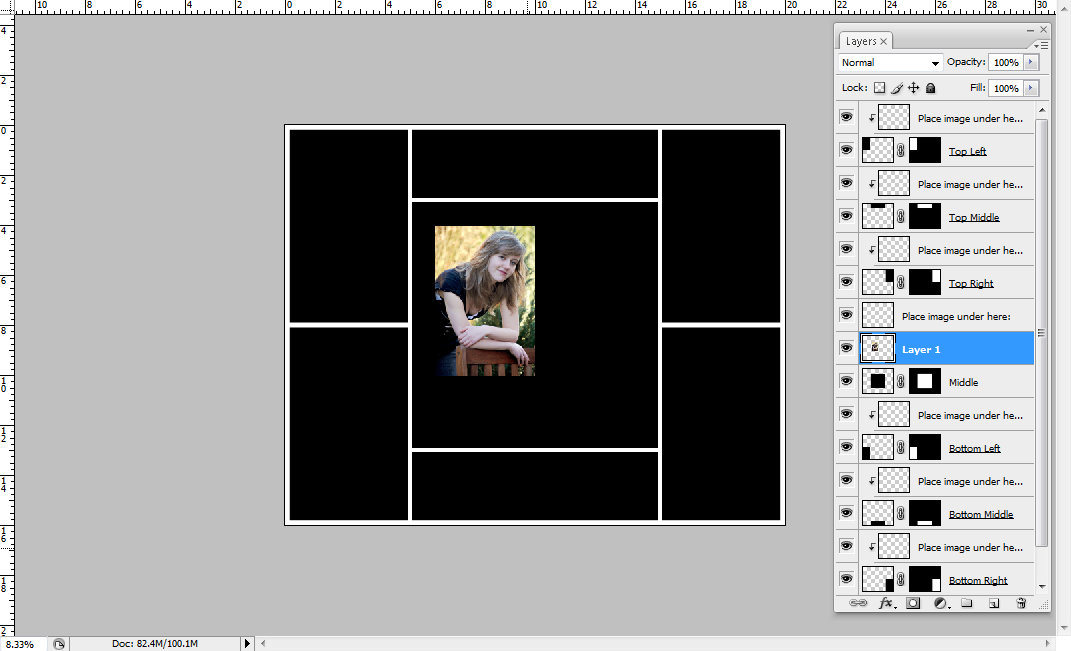This screenshot has height=651, width=1071.
Task: Click horizontal scrollbar right arrow
Action: tap(1048, 643)
